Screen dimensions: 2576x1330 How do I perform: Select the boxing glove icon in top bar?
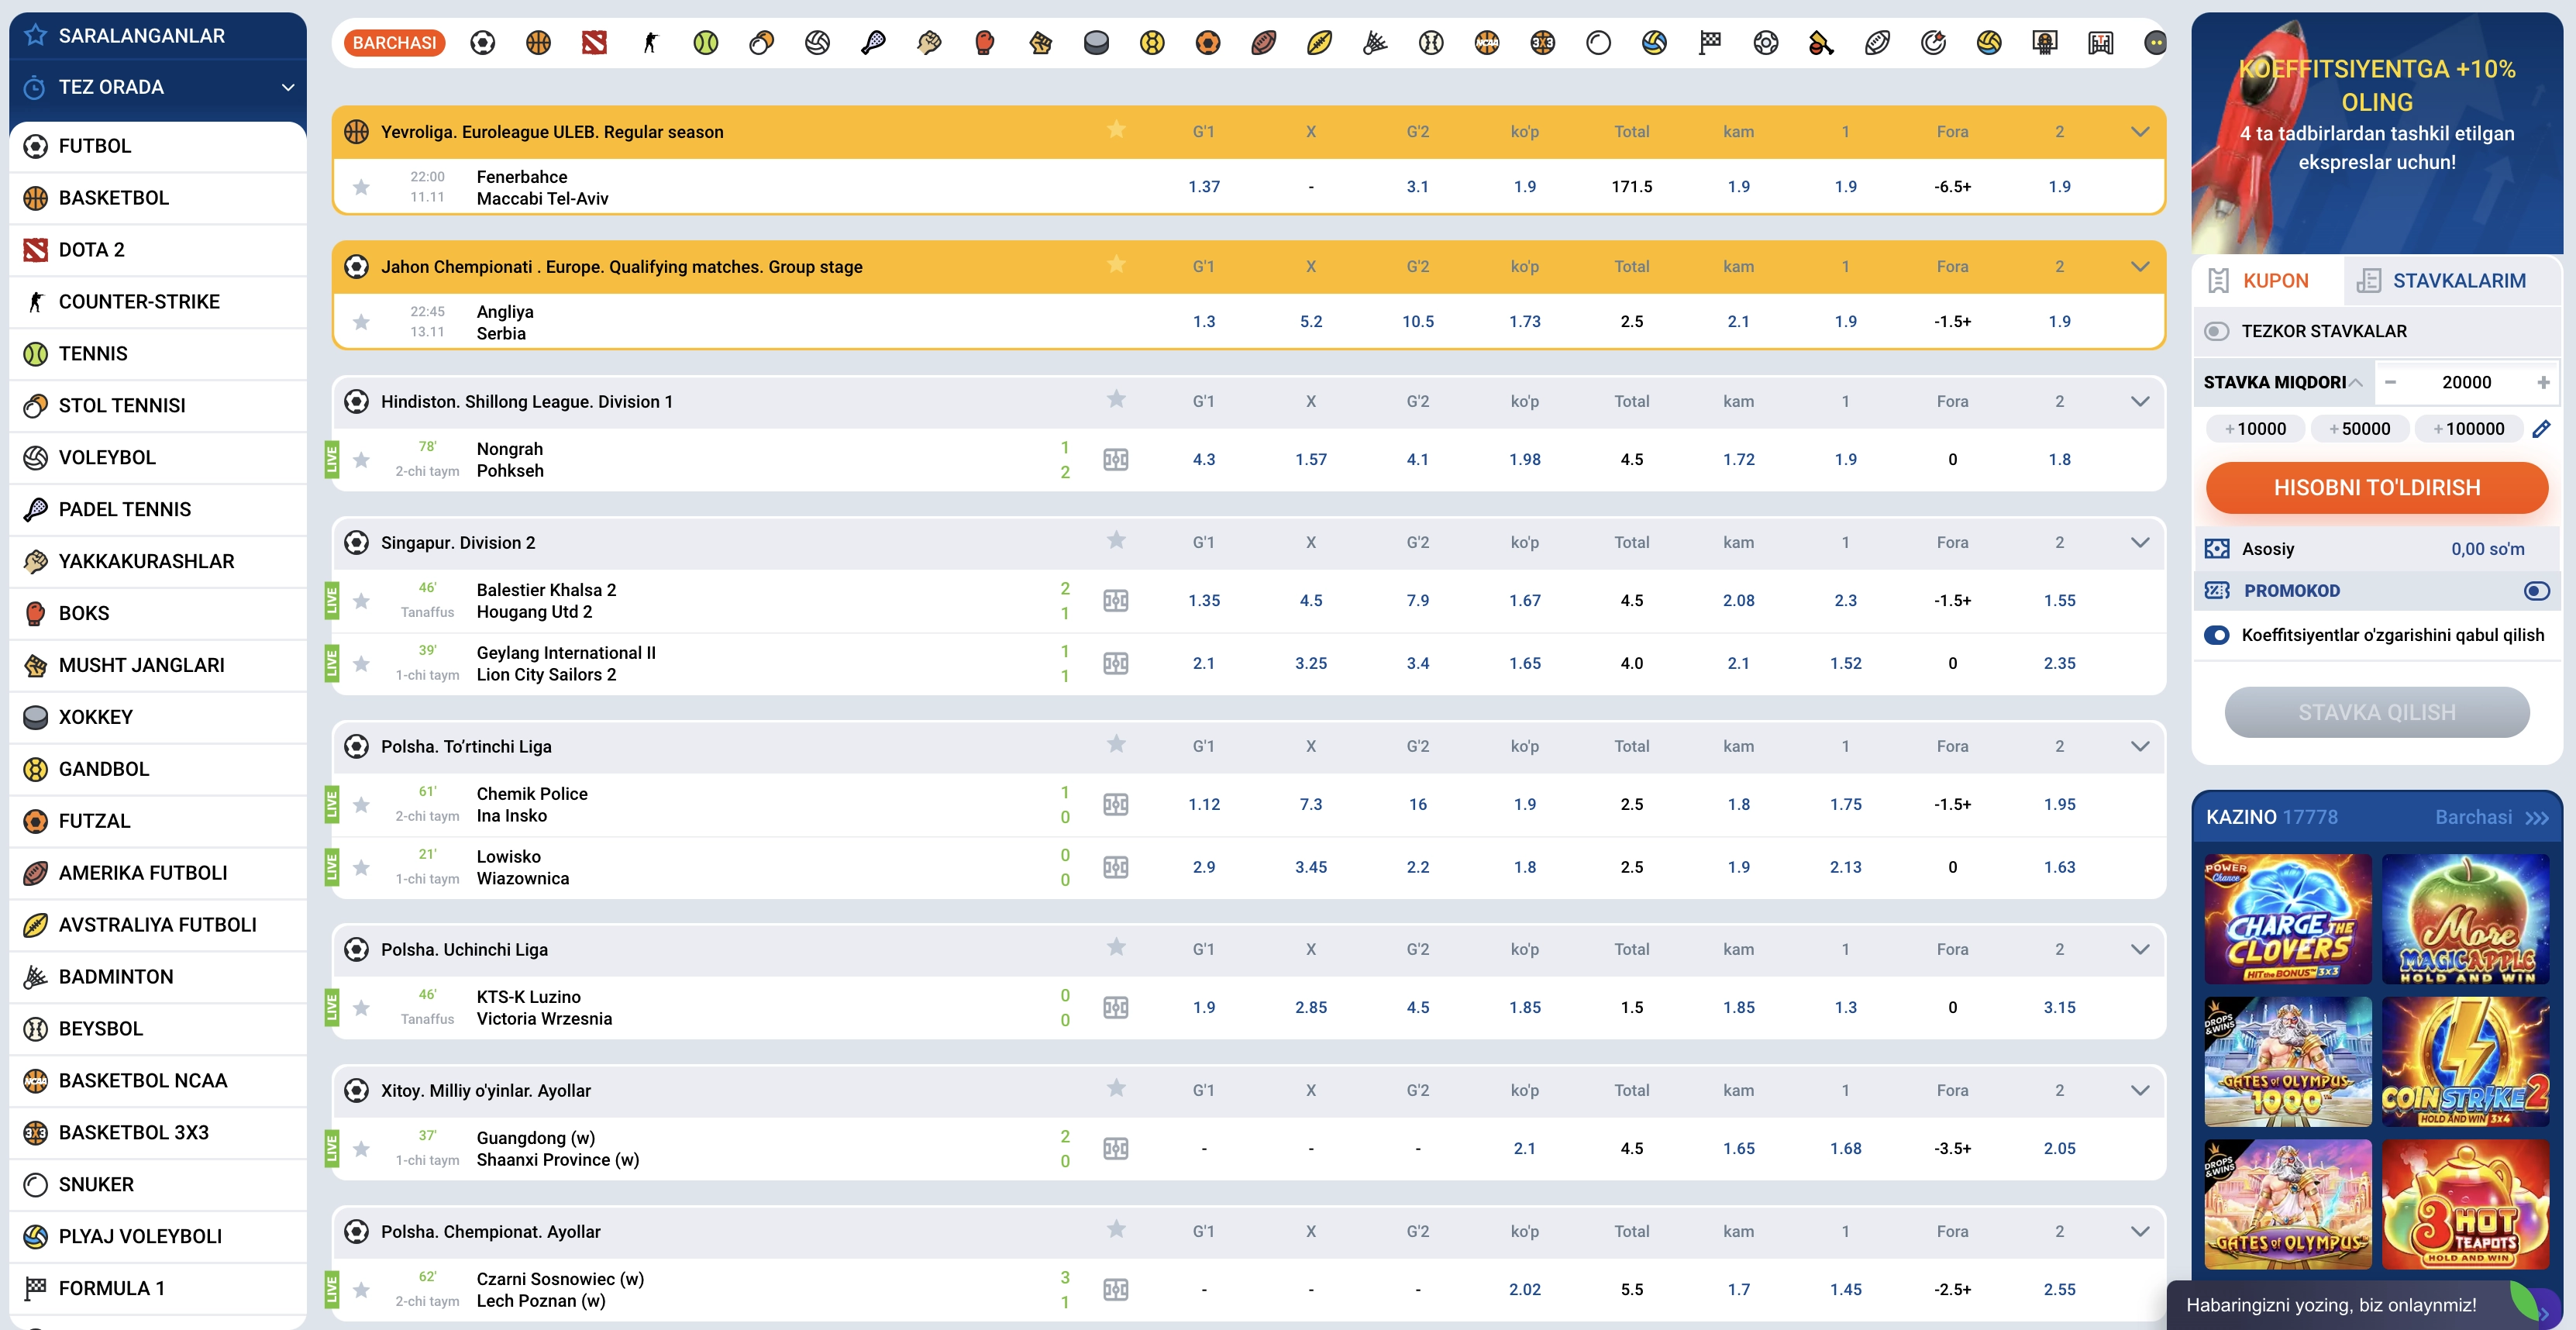985,43
